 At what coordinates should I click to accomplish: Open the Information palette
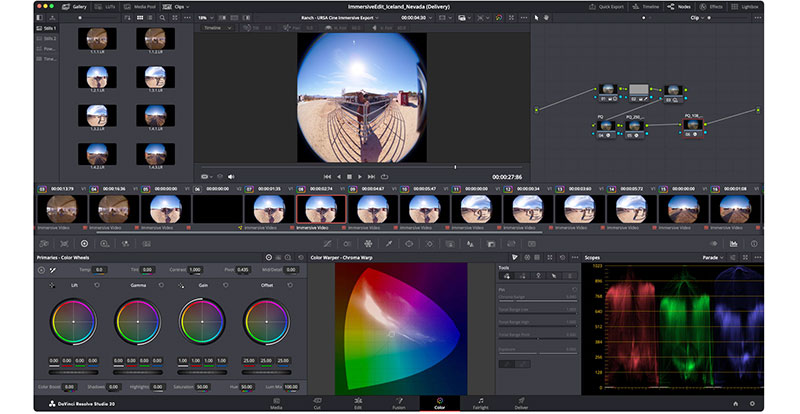point(754,244)
